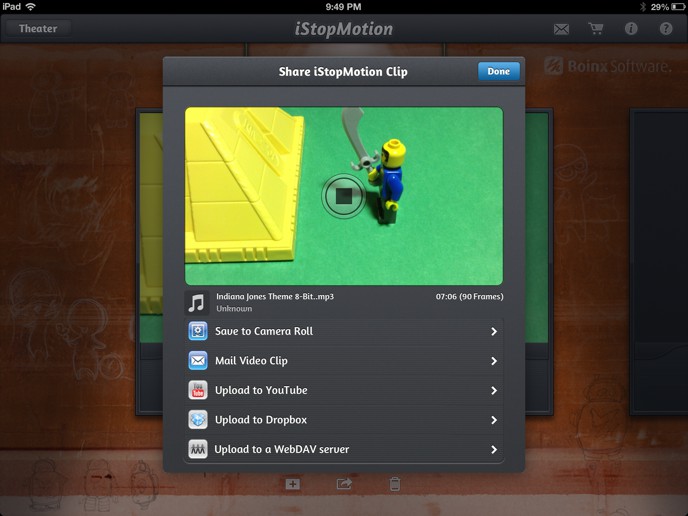Screen dimensions: 688x516
Task: Select Upload to YouTube
Action: point(344,390)
